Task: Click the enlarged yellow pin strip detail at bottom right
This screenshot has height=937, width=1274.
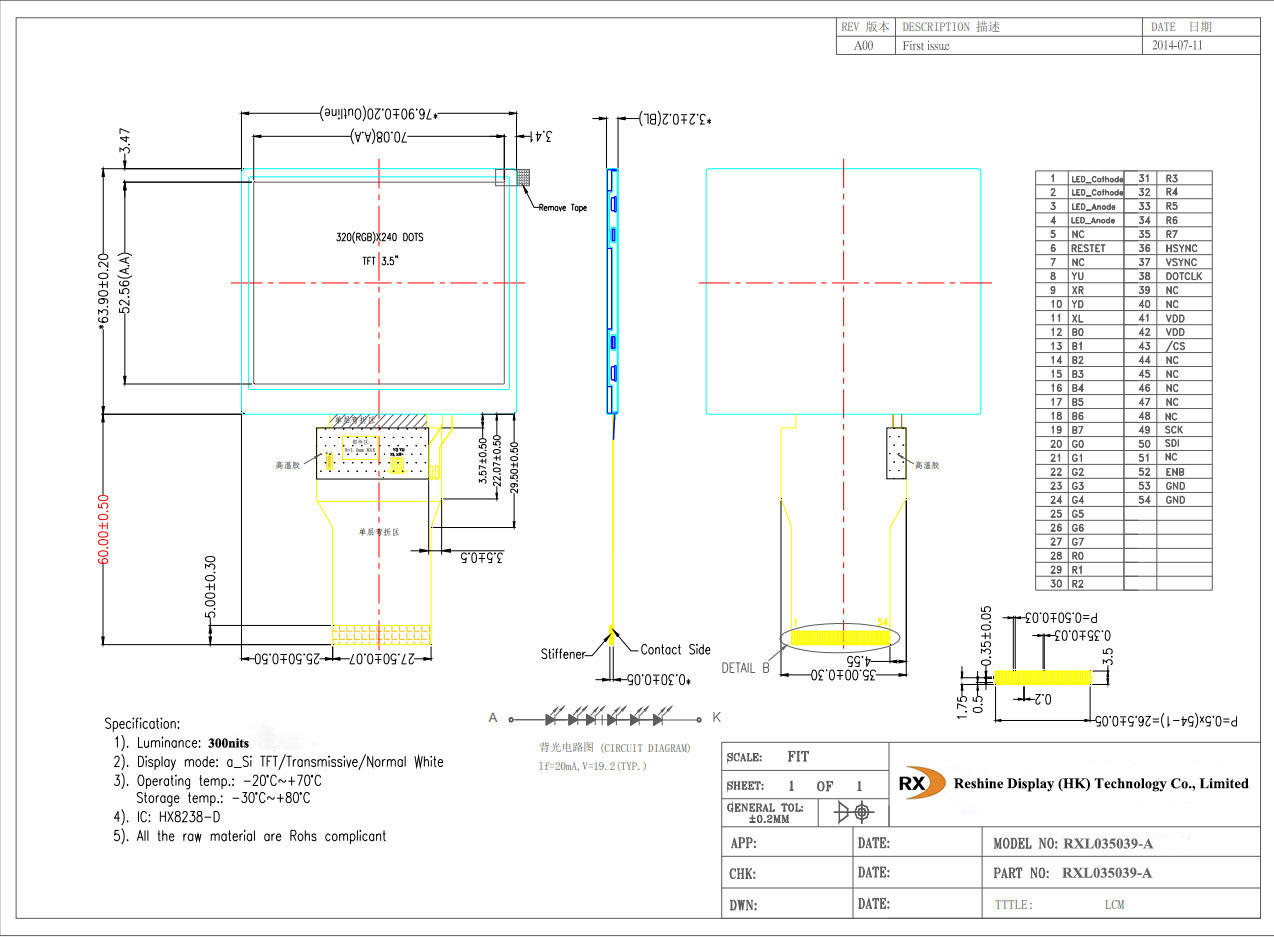Action: tap(1050, 677)
